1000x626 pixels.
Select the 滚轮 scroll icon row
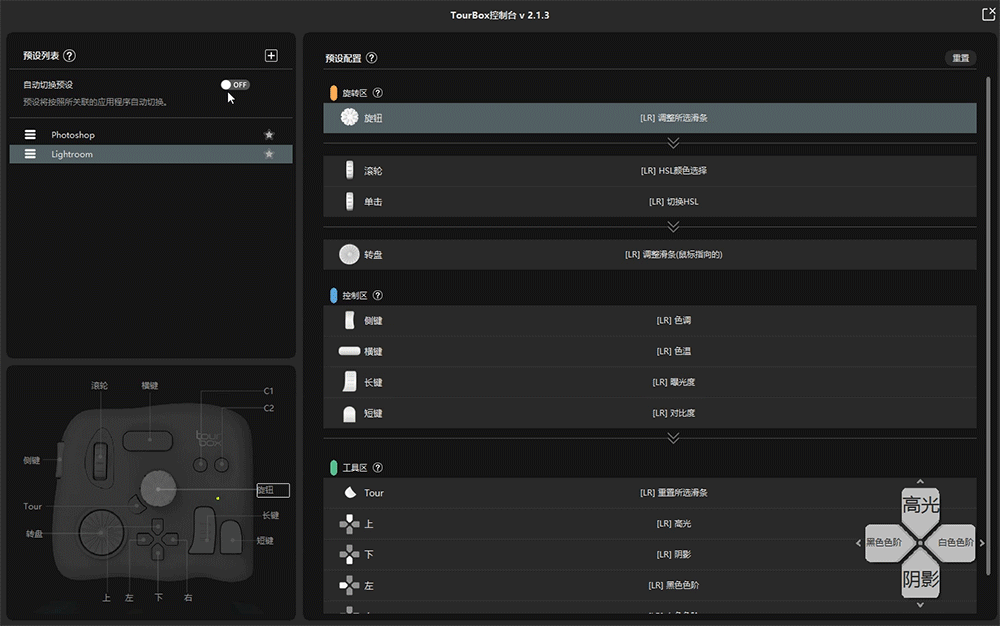pyautogui.click(x=349, y=170)
